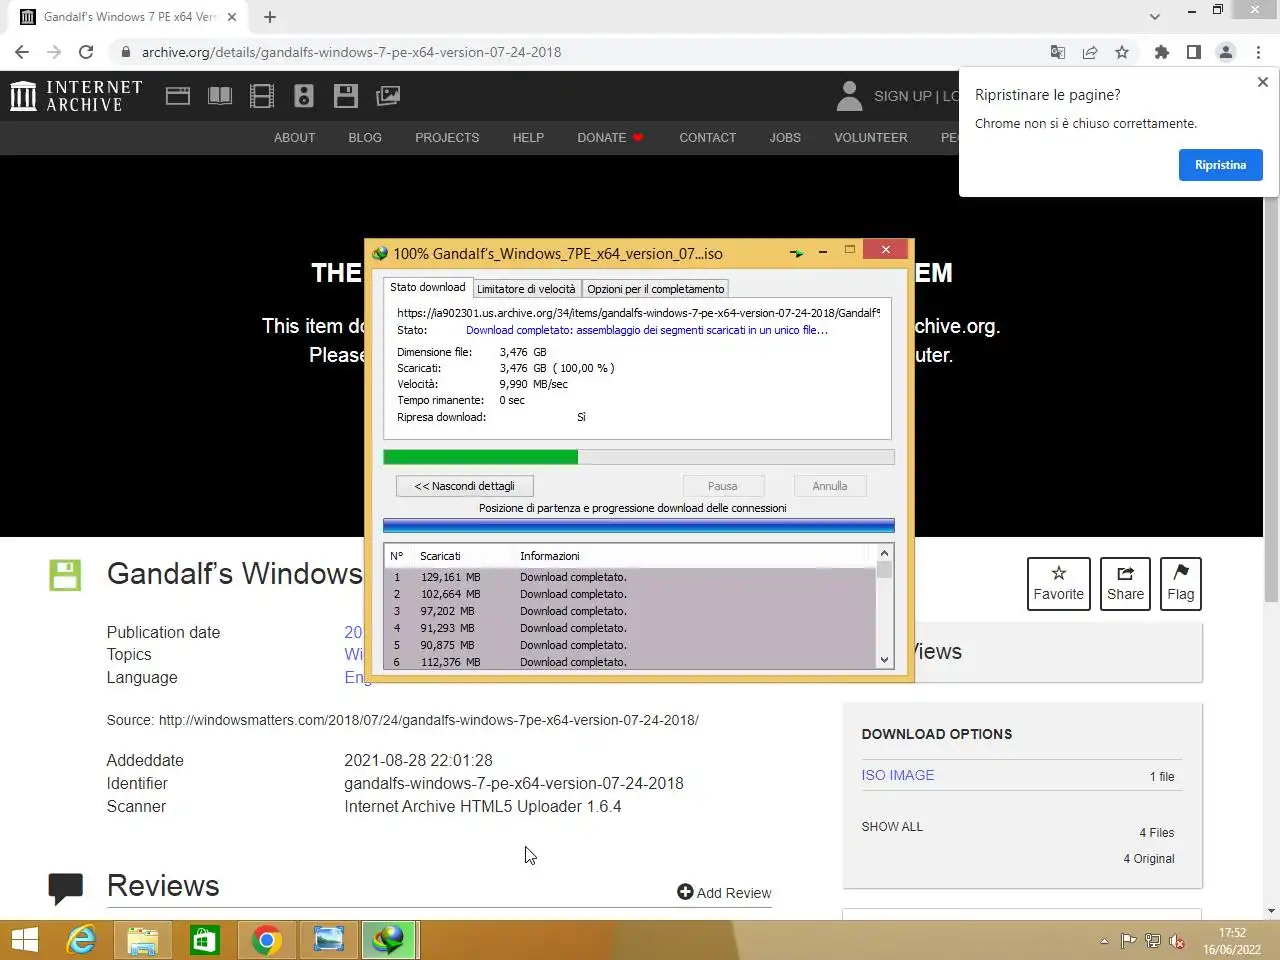1280x960 pixels.
Task: Toggle Chrome side panel icon
Action: coord(1193,52)
